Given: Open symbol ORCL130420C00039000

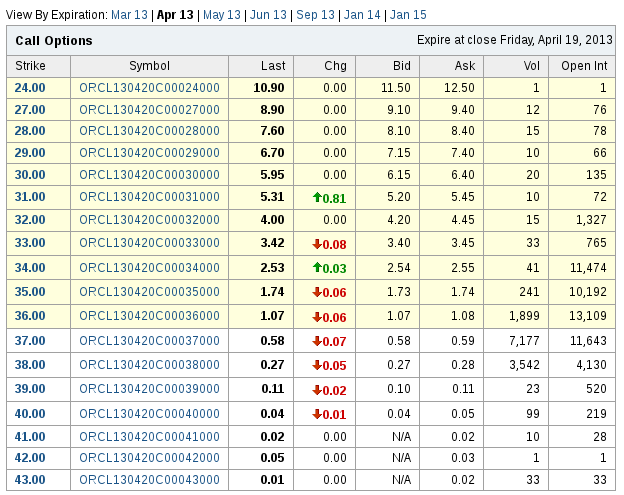Looking at the screenshot, I should click(149, 389).
